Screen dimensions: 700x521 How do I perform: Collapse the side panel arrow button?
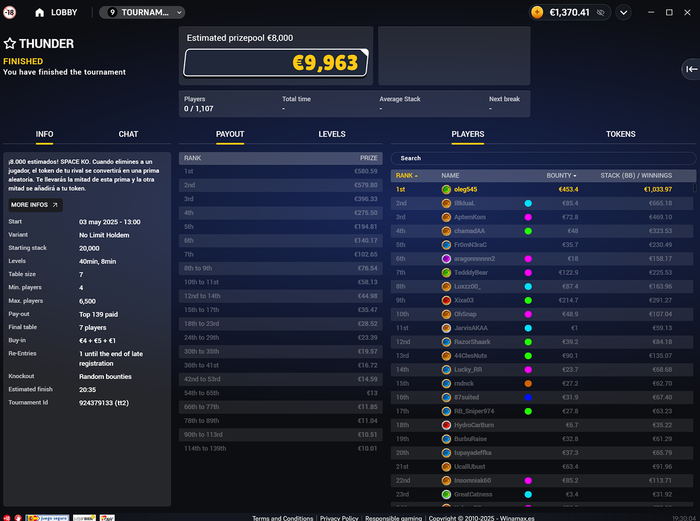pyautogui.click(x=691, y=69)
